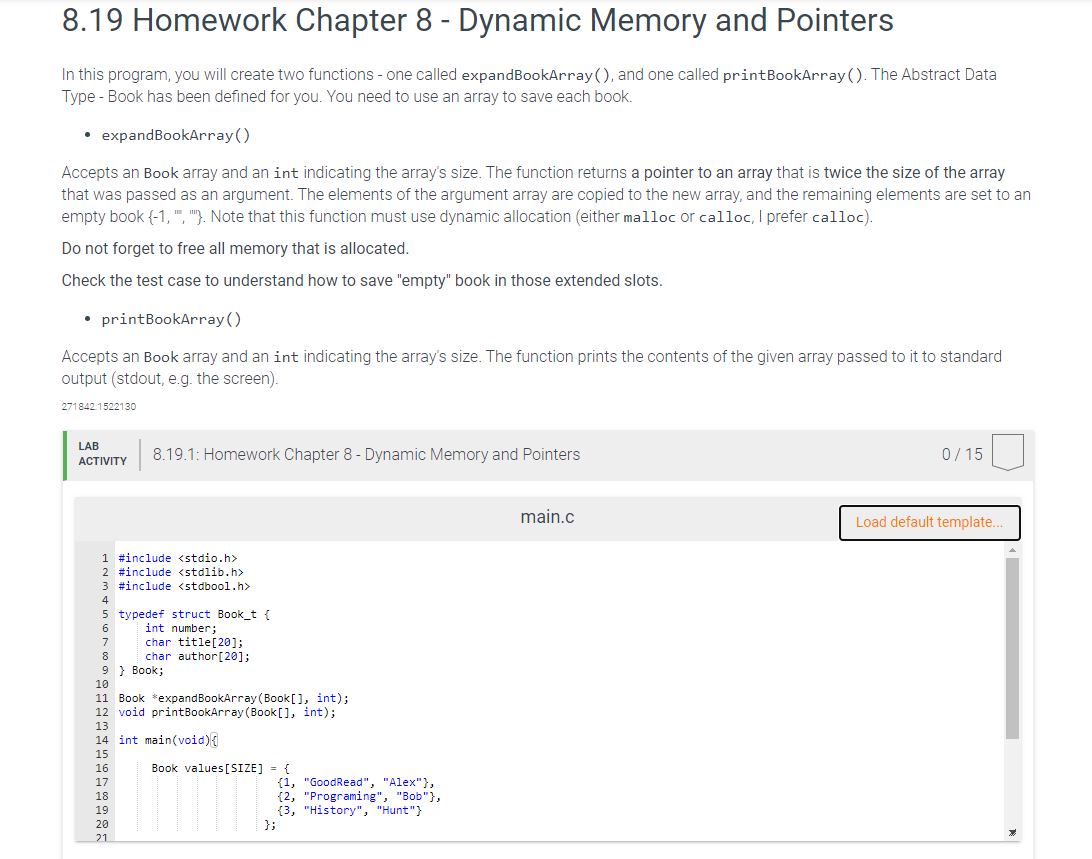Click the #include <stdio.h> line
The height and width of the screenshot is (859, 1092).
(175, 558)
